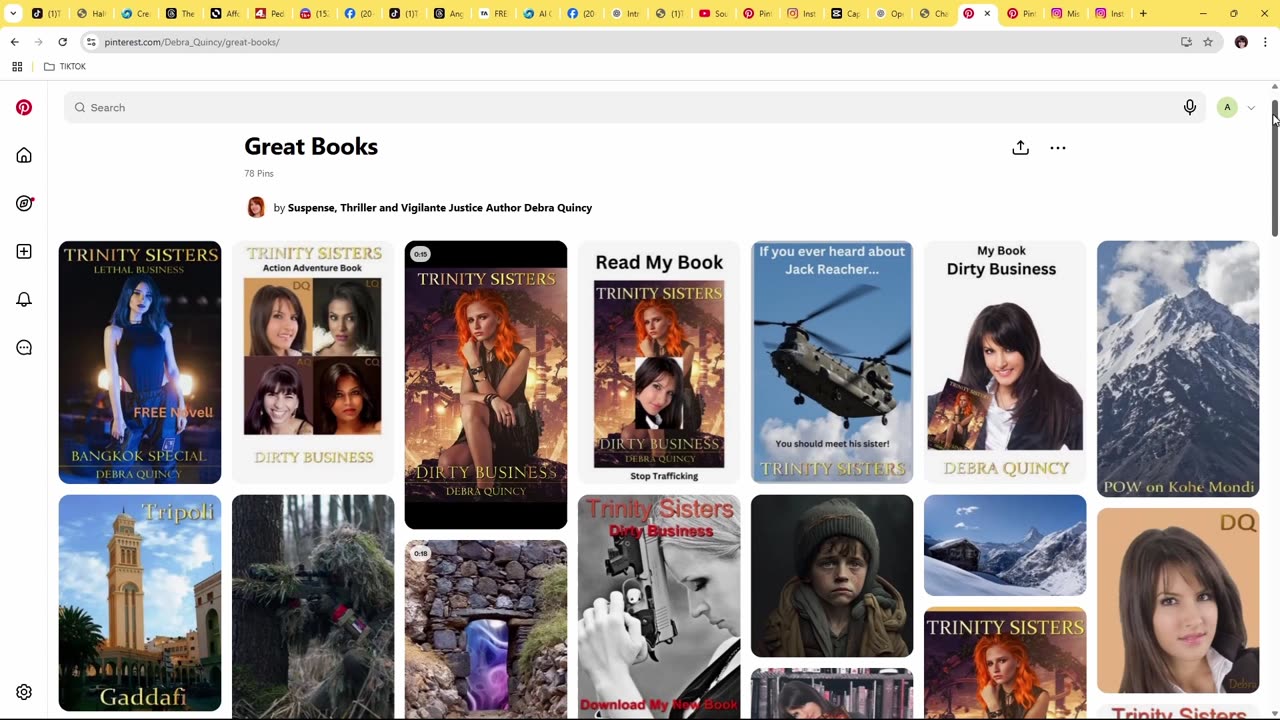Open the Bangkok Special Lethal Business pin
1280x720 pixels.
pos(140,362)
